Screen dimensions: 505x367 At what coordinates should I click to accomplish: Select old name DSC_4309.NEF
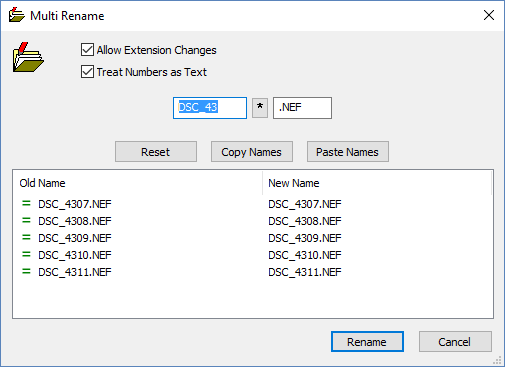75,238
